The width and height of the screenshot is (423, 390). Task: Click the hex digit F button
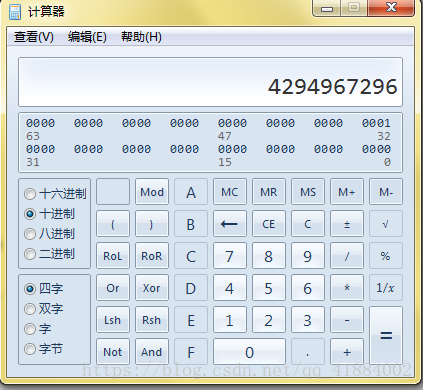click(x=191, y=352)
